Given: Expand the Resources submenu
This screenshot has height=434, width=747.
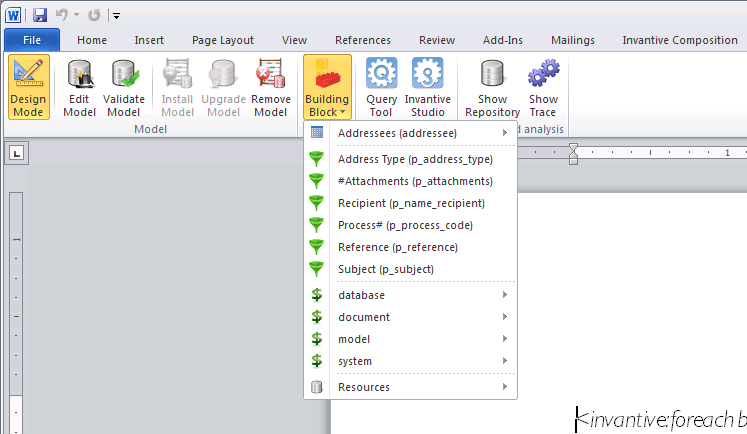Looking at the screenshot, I should click(410, 387).
